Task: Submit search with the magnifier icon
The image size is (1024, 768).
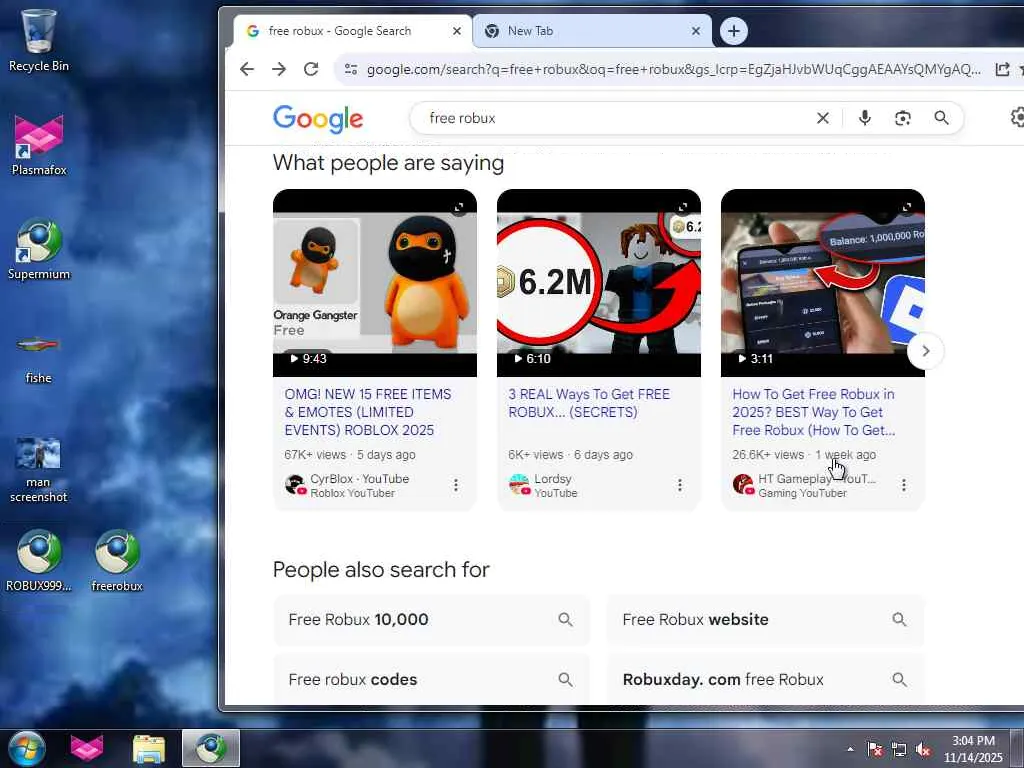Action: 941,118
